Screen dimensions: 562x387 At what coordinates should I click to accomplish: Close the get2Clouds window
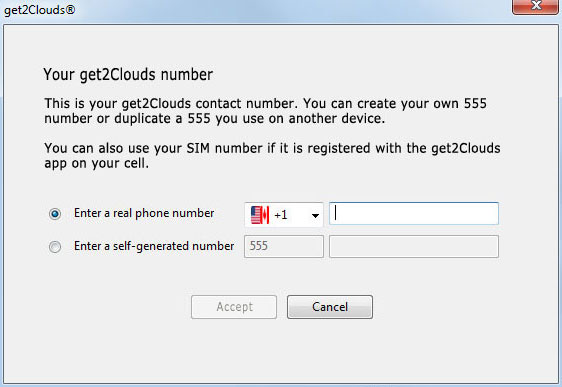pyautogui.click(x=535, y=6)
